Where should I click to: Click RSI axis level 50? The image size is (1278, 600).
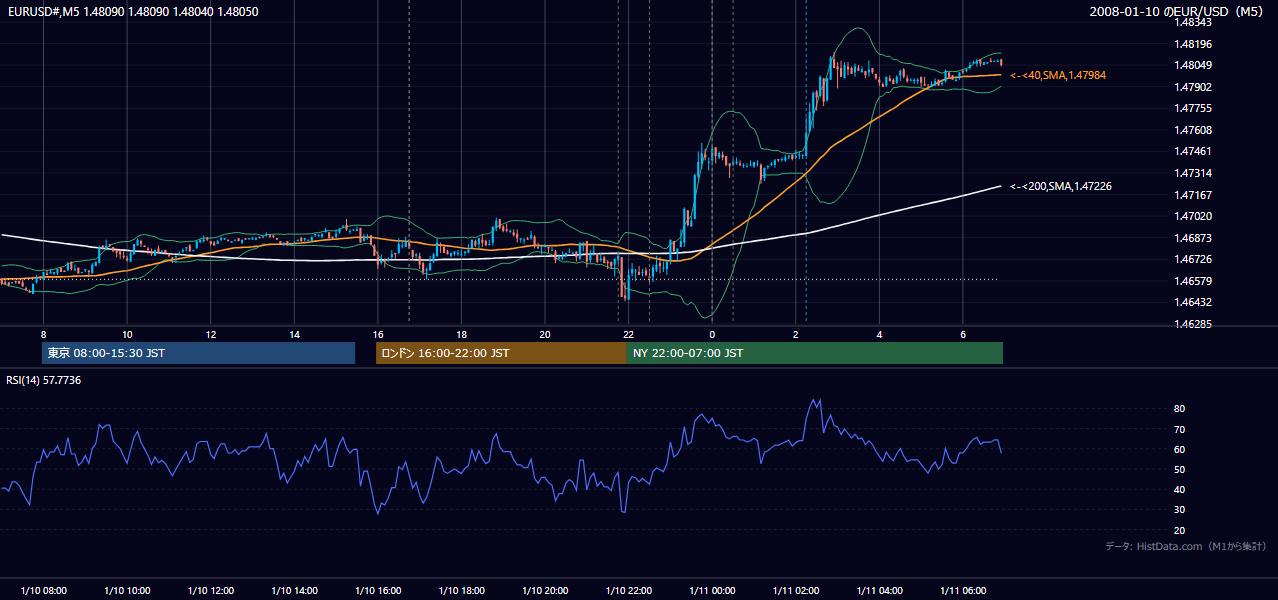[1180, 470]
